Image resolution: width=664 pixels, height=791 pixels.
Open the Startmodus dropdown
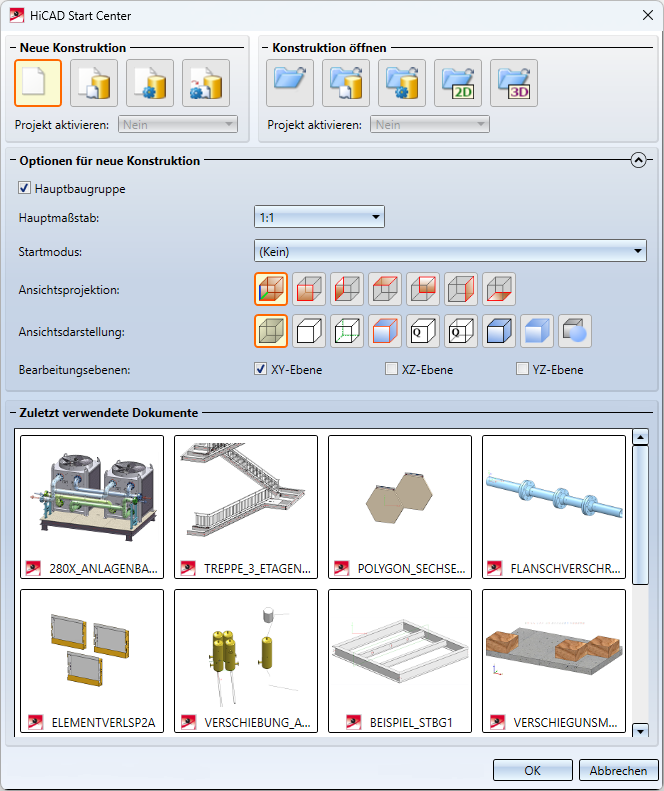point(450,251)
